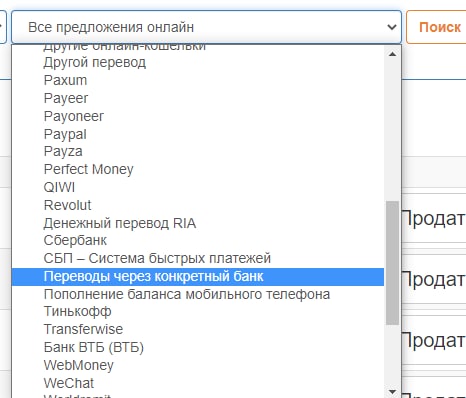Pick Perfect Money option

198,169
